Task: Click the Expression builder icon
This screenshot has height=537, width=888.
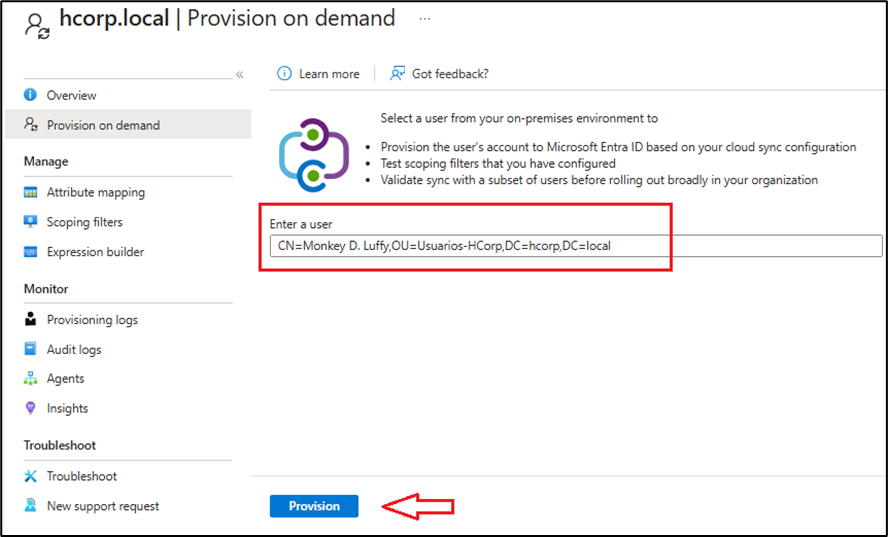Action: (x=30, y=252)
